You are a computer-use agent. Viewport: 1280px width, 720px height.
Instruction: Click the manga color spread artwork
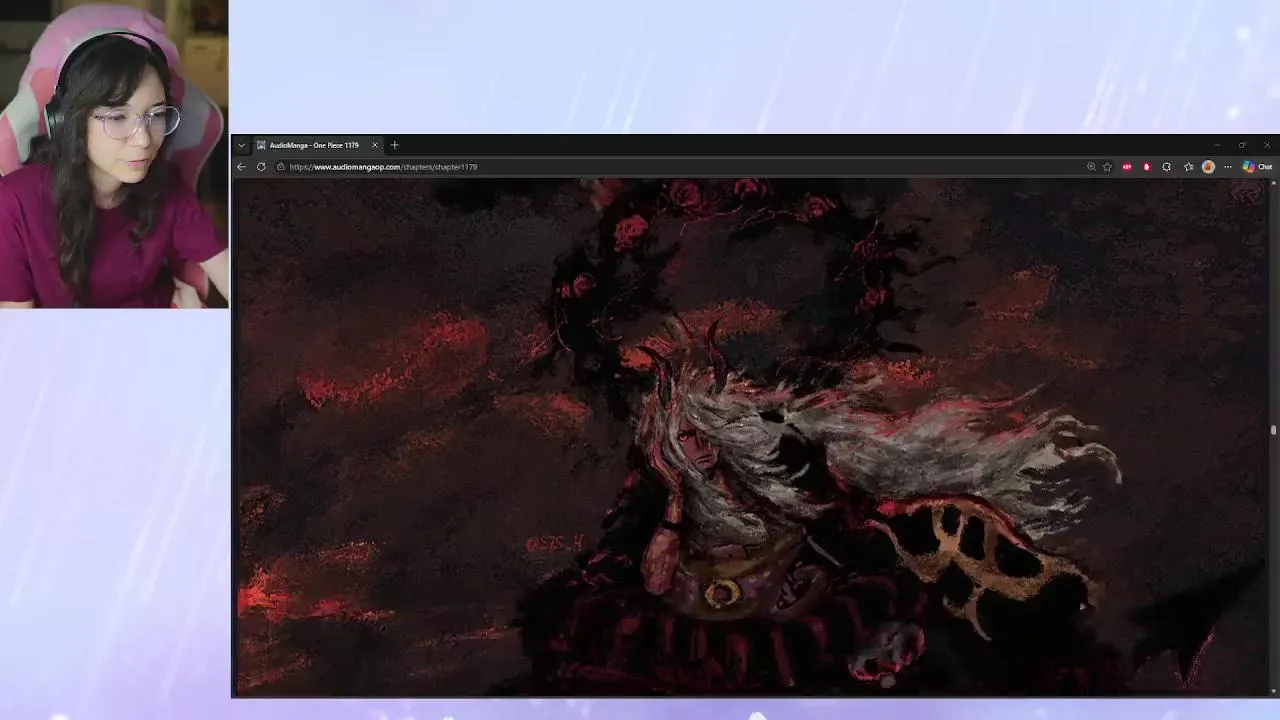pos(751,436)
